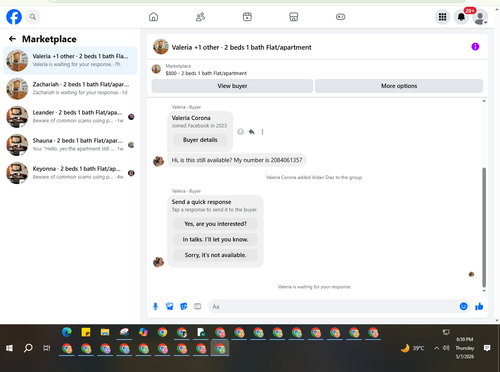Open the $800 - 2 beds 1 bath listing link

[206, 73]
